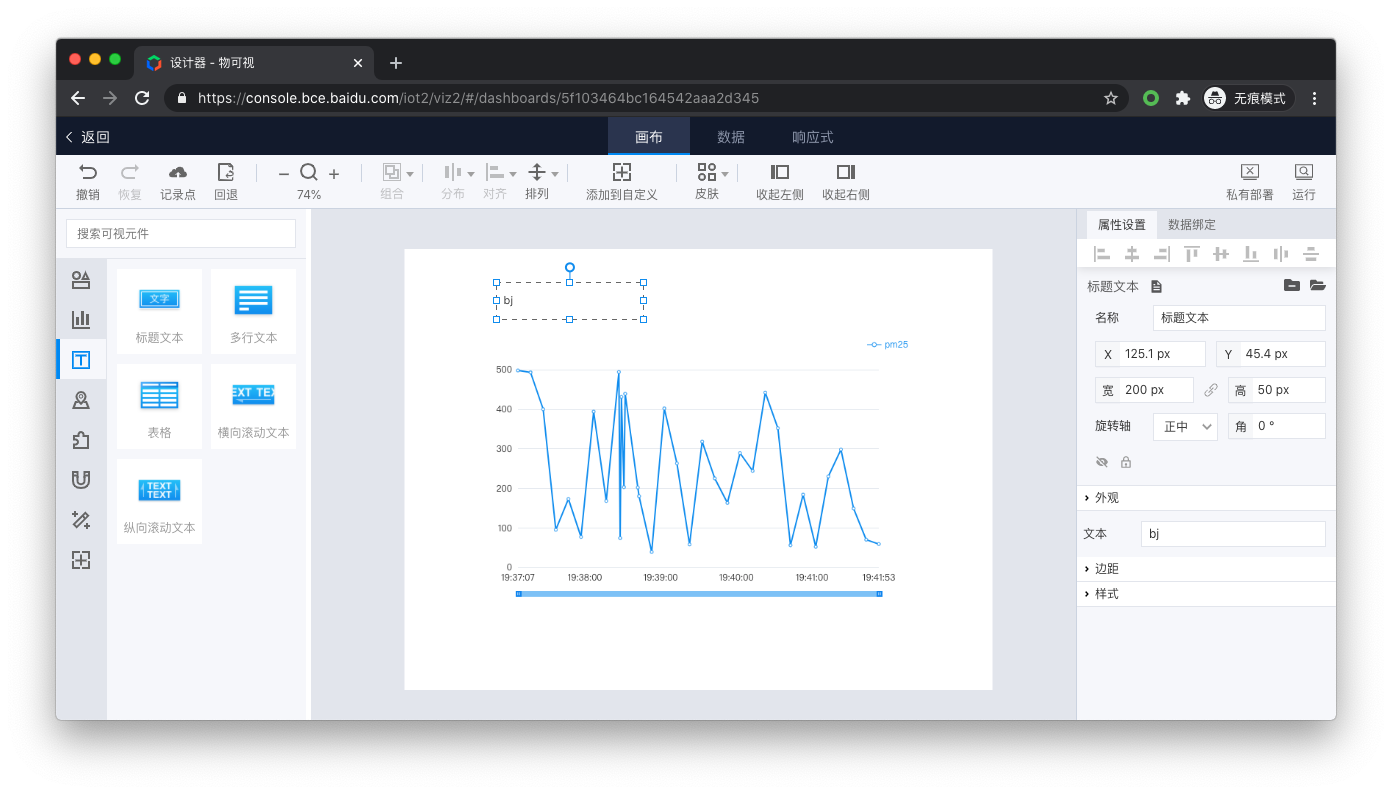Select the 标题文本 component
Screen dimensions: 1392x794
(160, 311)
